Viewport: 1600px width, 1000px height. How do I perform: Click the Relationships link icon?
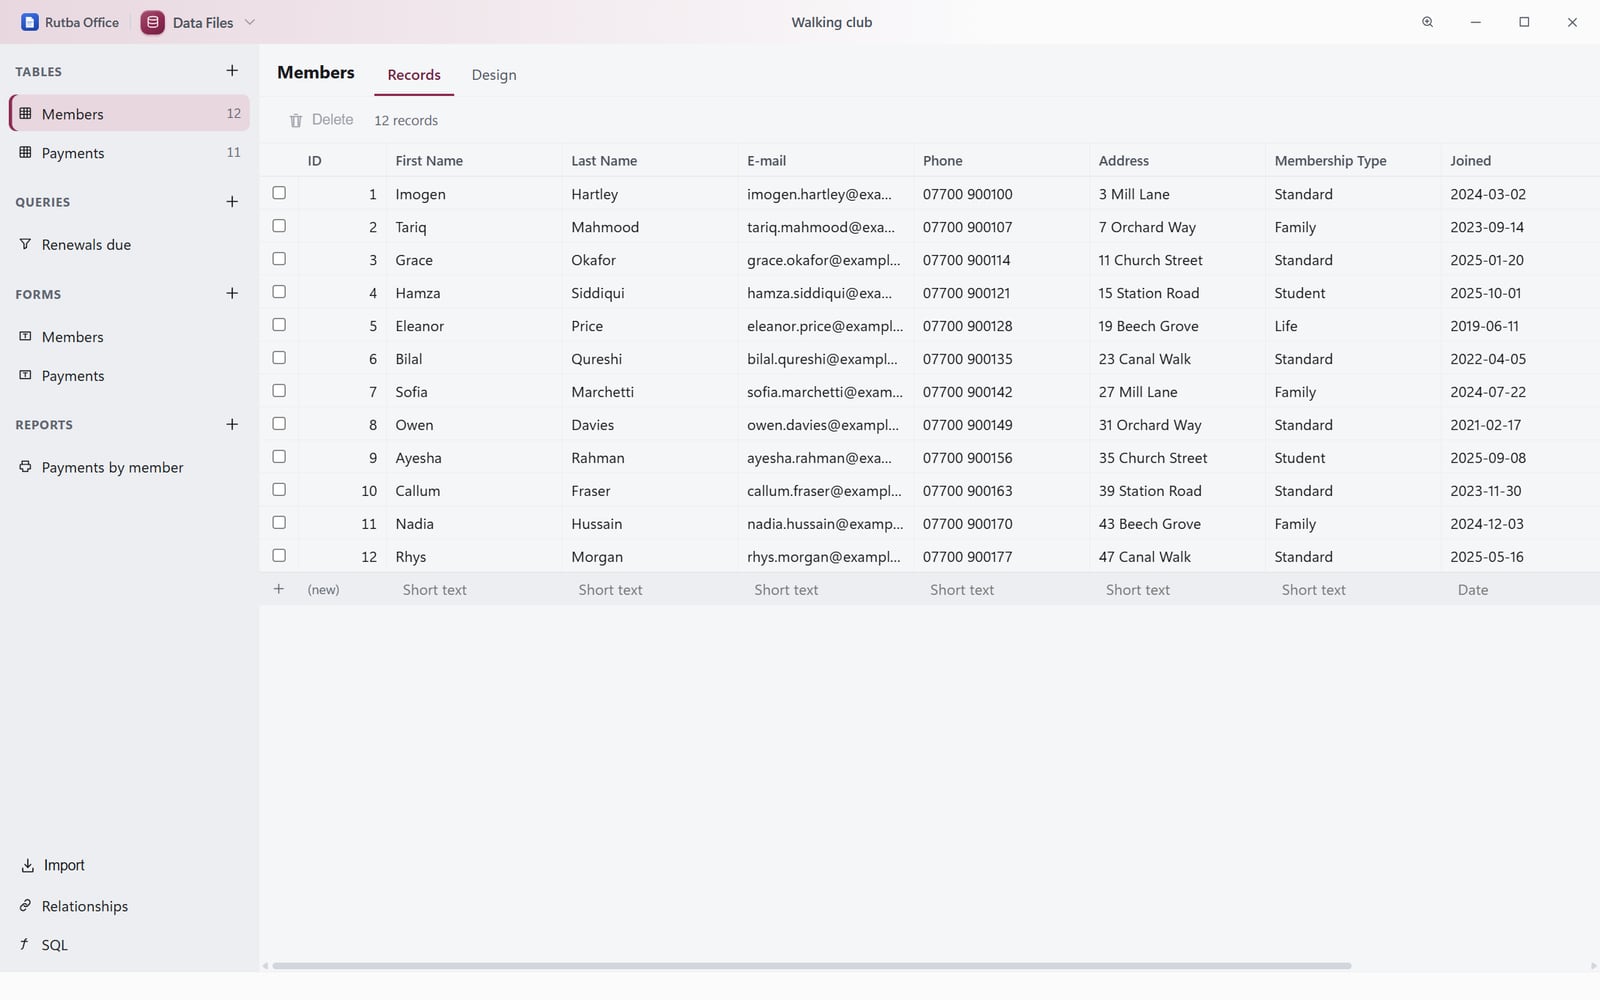tap(25, 906)
